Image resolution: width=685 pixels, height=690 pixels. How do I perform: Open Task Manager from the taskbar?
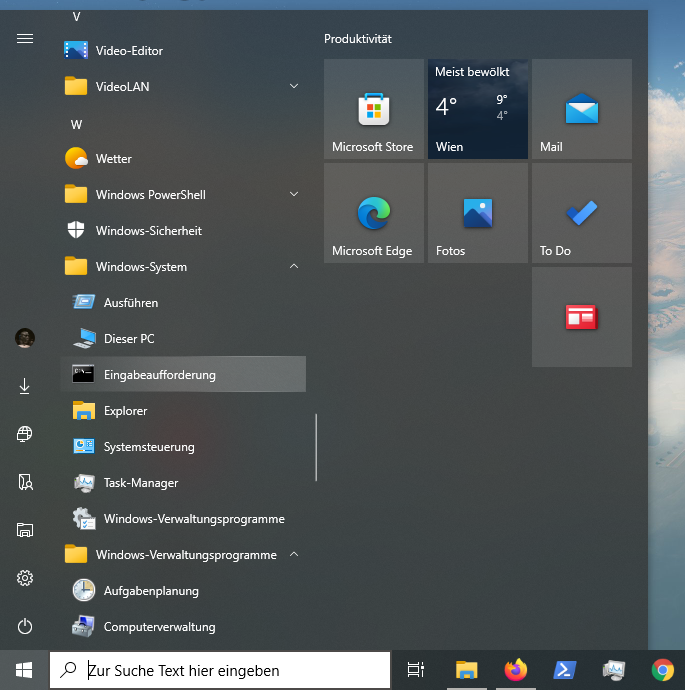tap(614, 670)
